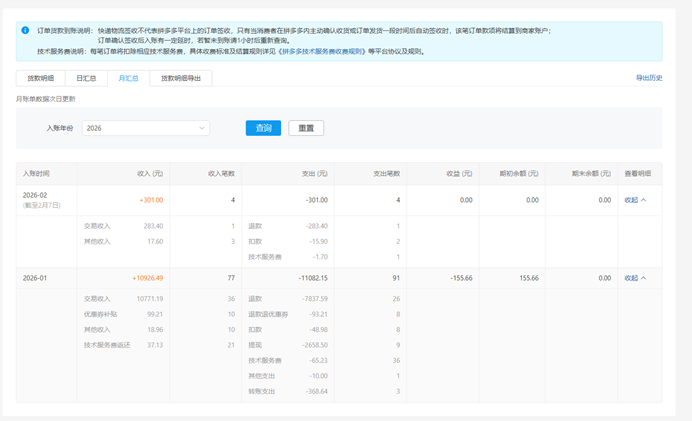Click the 2026-02 收入 amount +301.00
The image size is (692, 421).
pyautogui.click(x=151, y=200)
